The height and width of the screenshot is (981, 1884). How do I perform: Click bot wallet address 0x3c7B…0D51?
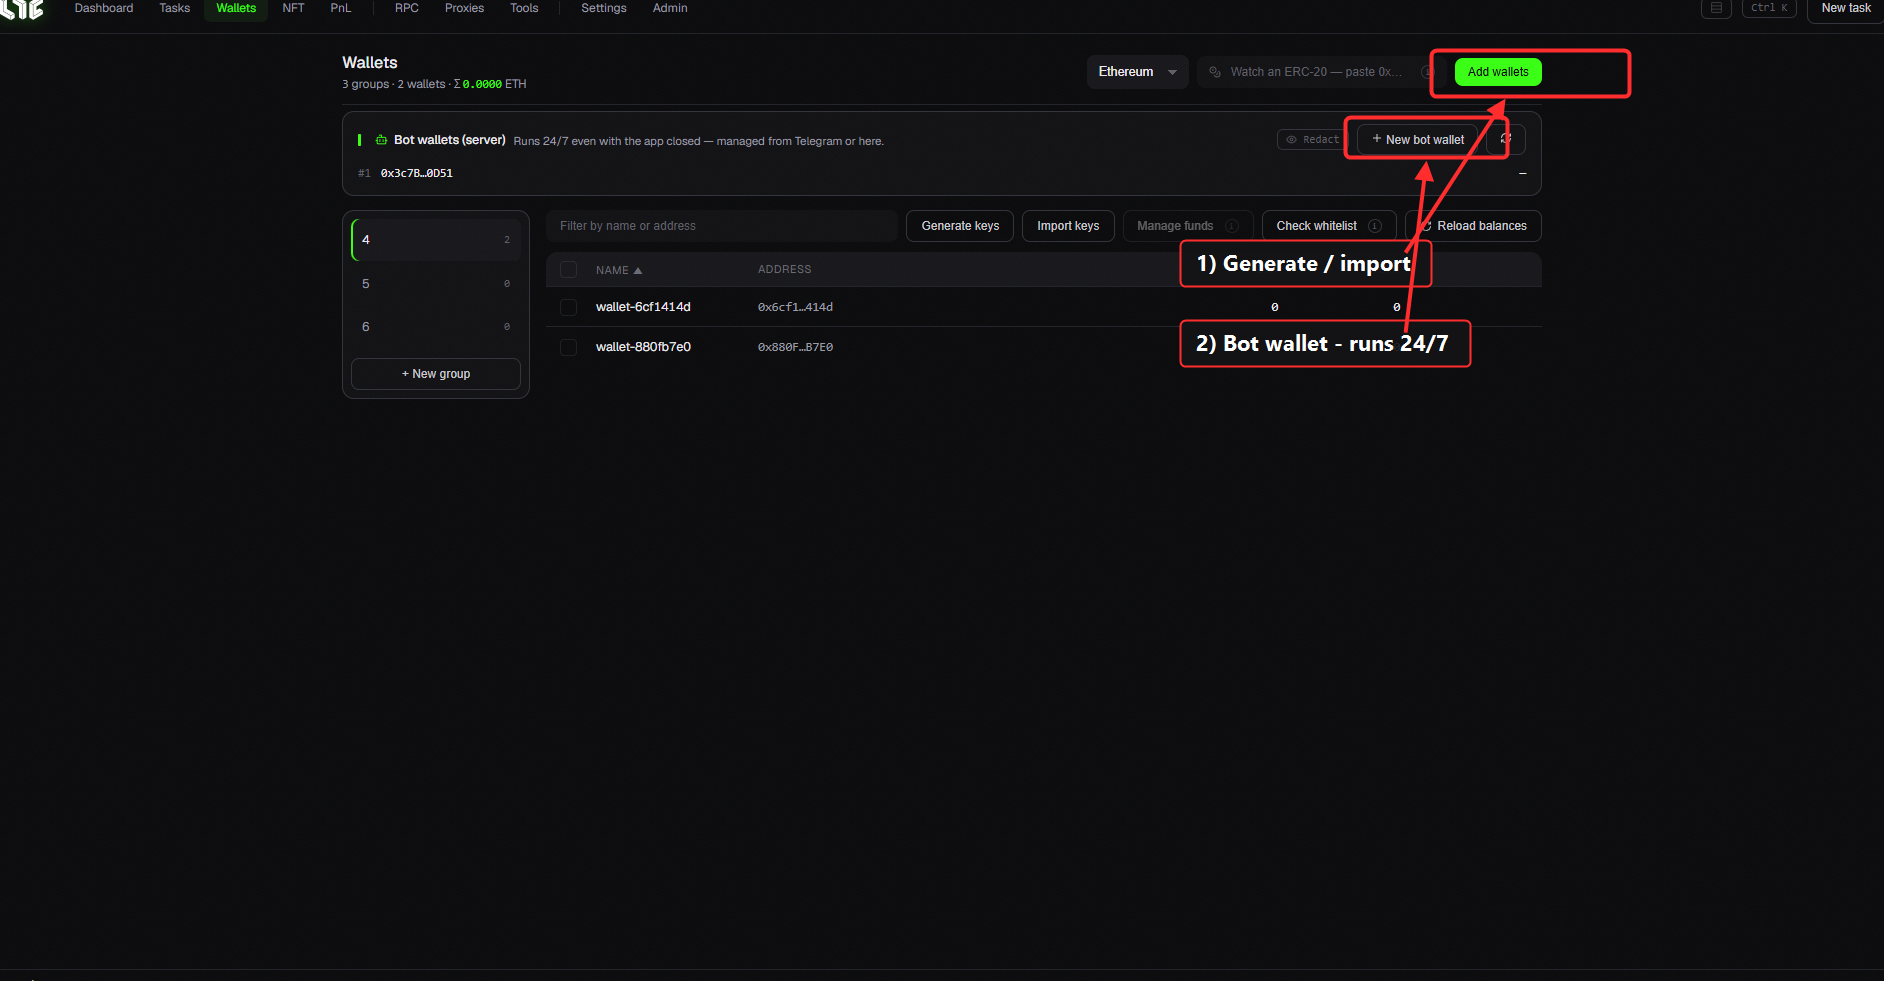tap(416, 173)
